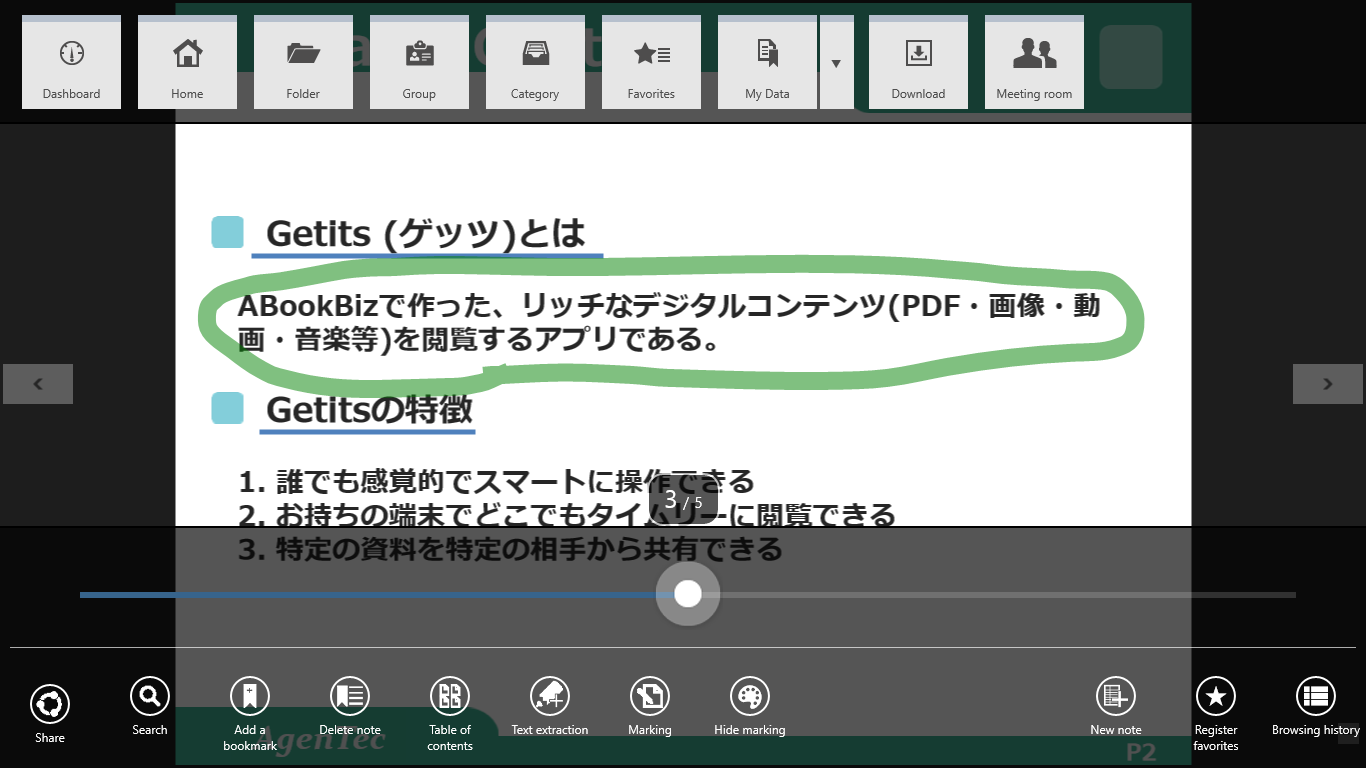Viewport: 1366px width, 768px height.
Task: Open the Dashboard tile
Action: pos(71,64)
